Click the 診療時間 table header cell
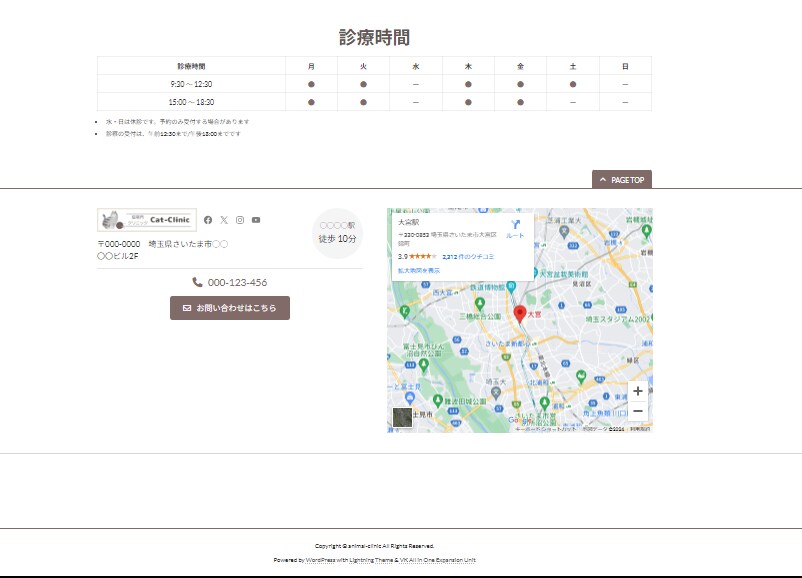Viewport: 802px width, 578px height. click(191, 66)
